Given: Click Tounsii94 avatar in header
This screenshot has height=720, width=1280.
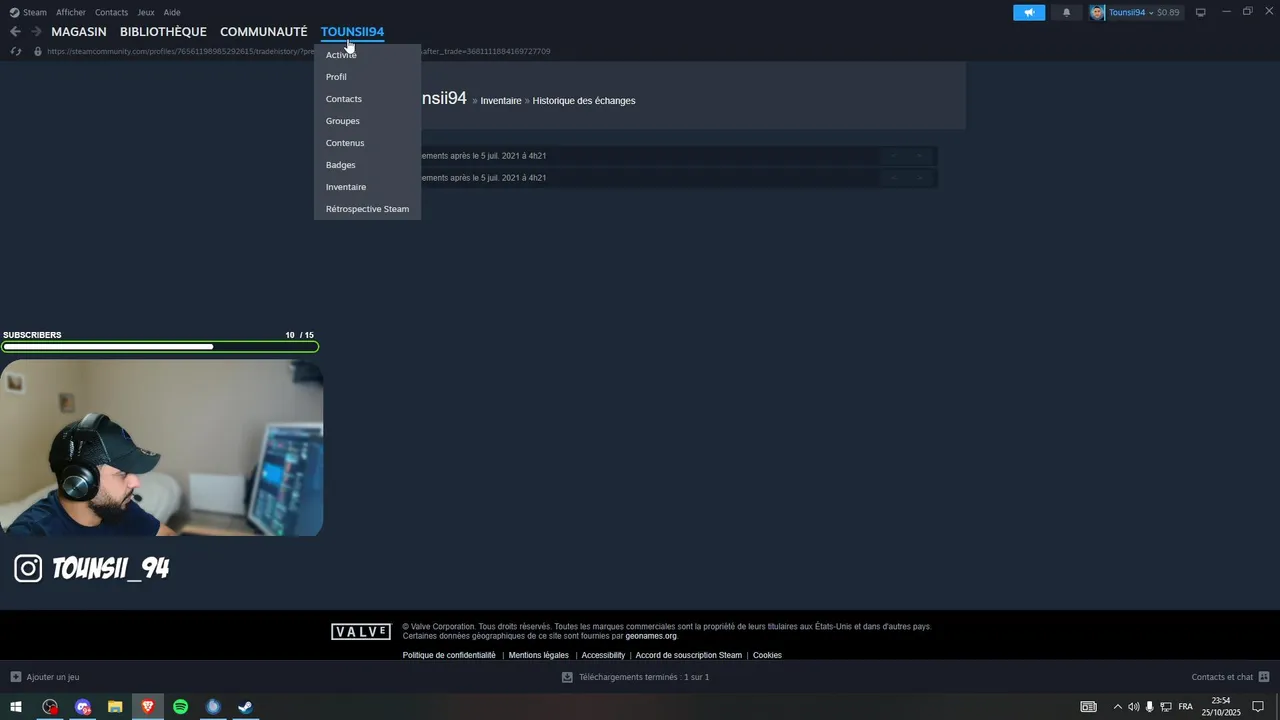Looking at the screenshot, I should [x=1097, y=12].
